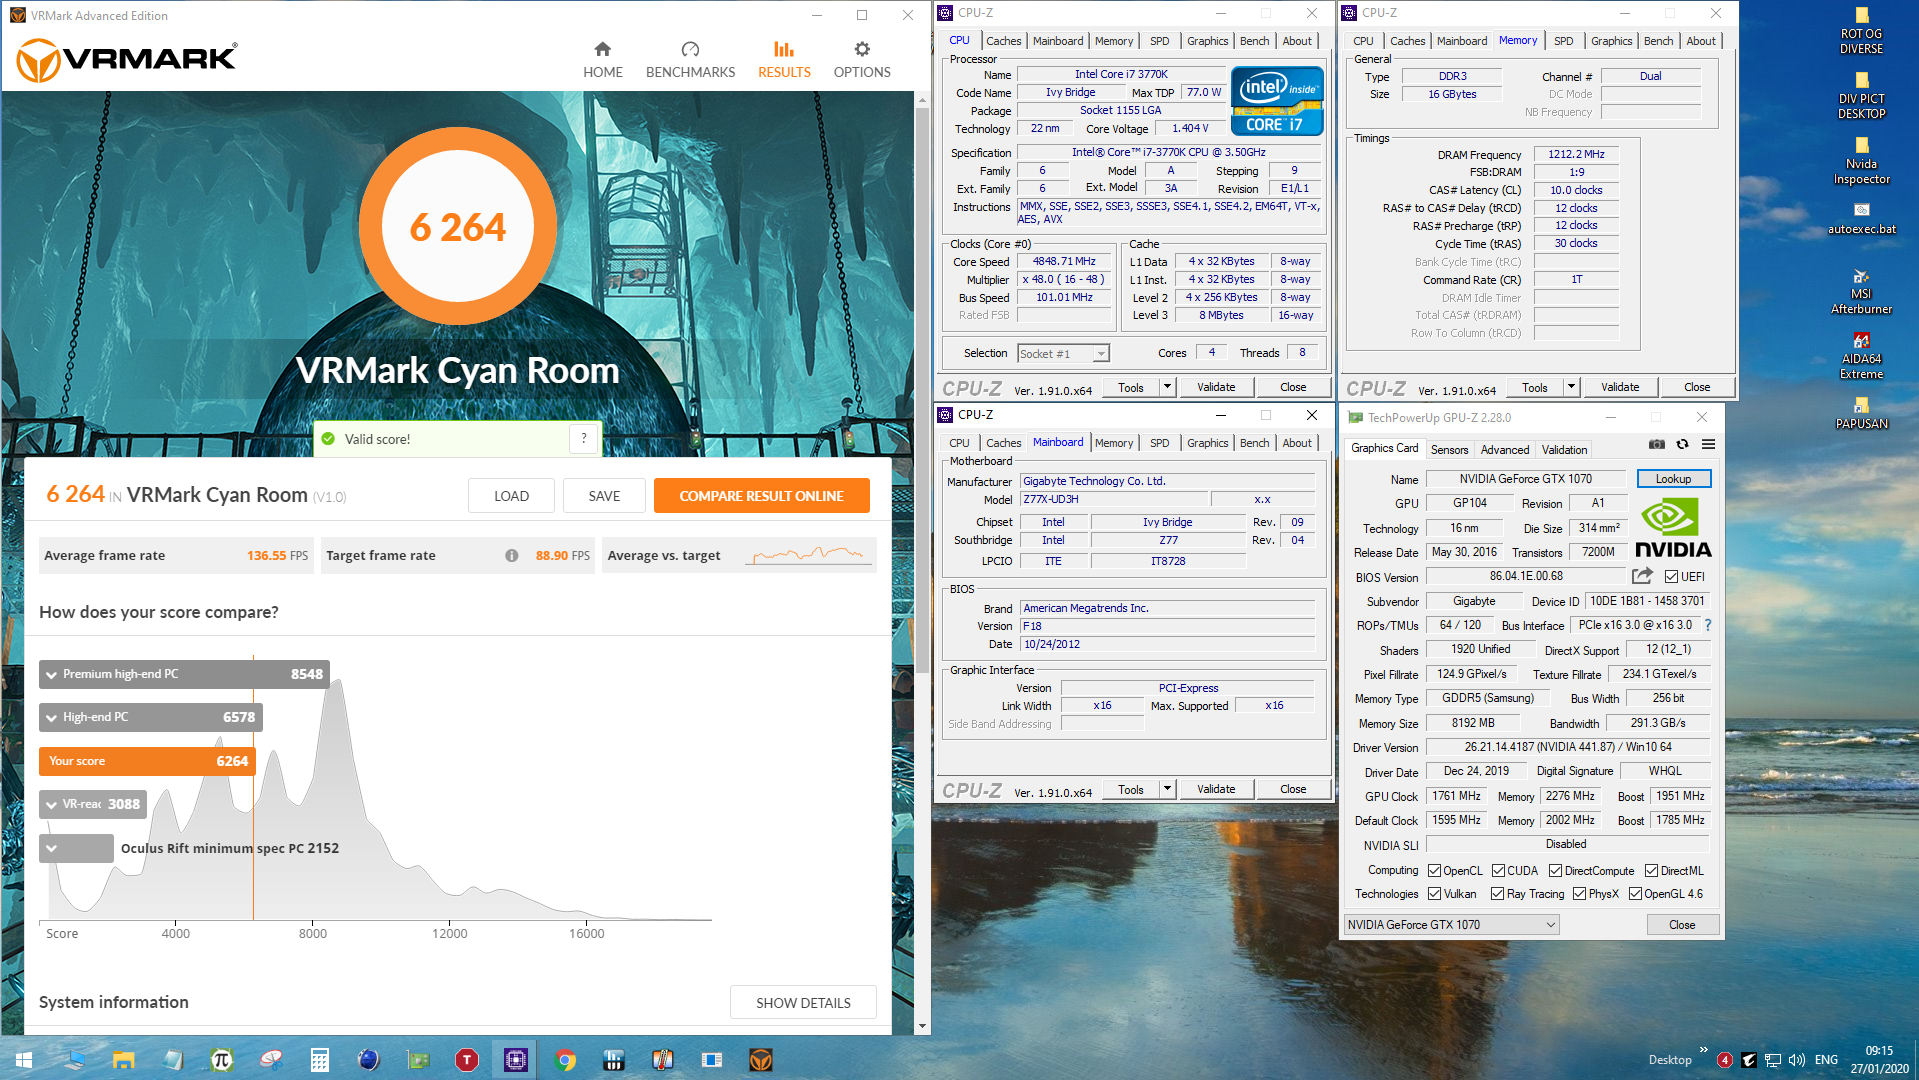Click the LOAD result button
The width and height of the screenshot is (1919, 1080).
tap(511, 496)
